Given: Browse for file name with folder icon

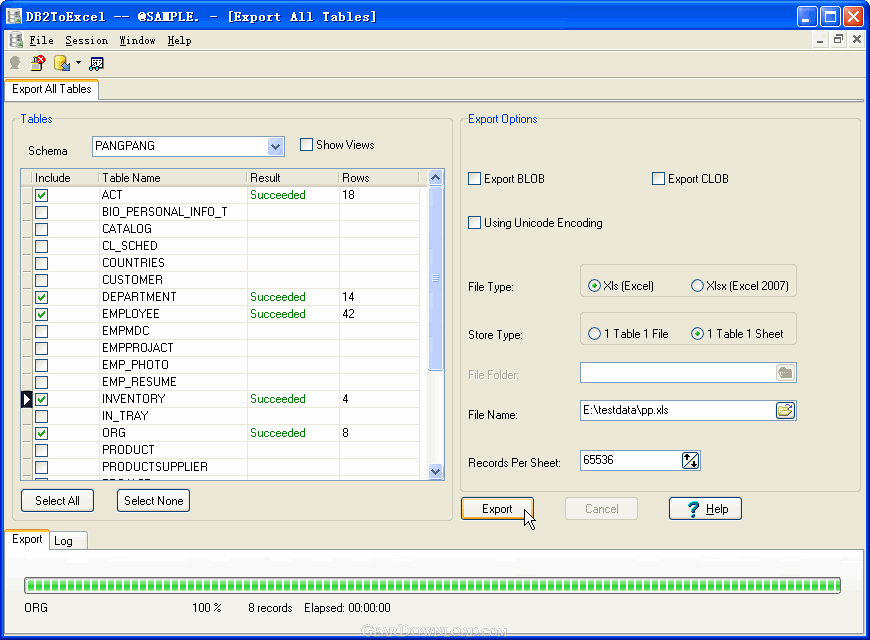Looking at the screenshot, I should coord(785,411).
